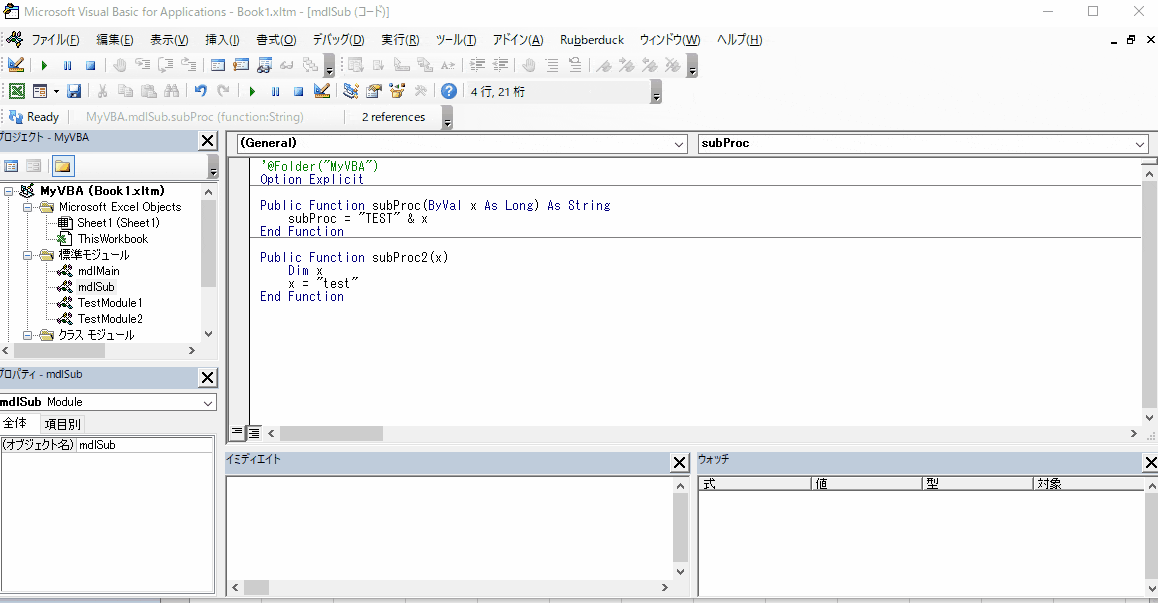The image size is (1158, 603).
Task: Pause execution using the Break icon
Action: 275,91
